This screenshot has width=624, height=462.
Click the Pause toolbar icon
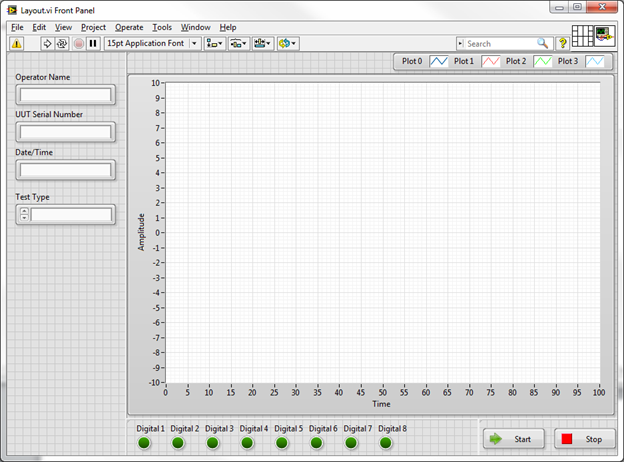click(93, 44)
